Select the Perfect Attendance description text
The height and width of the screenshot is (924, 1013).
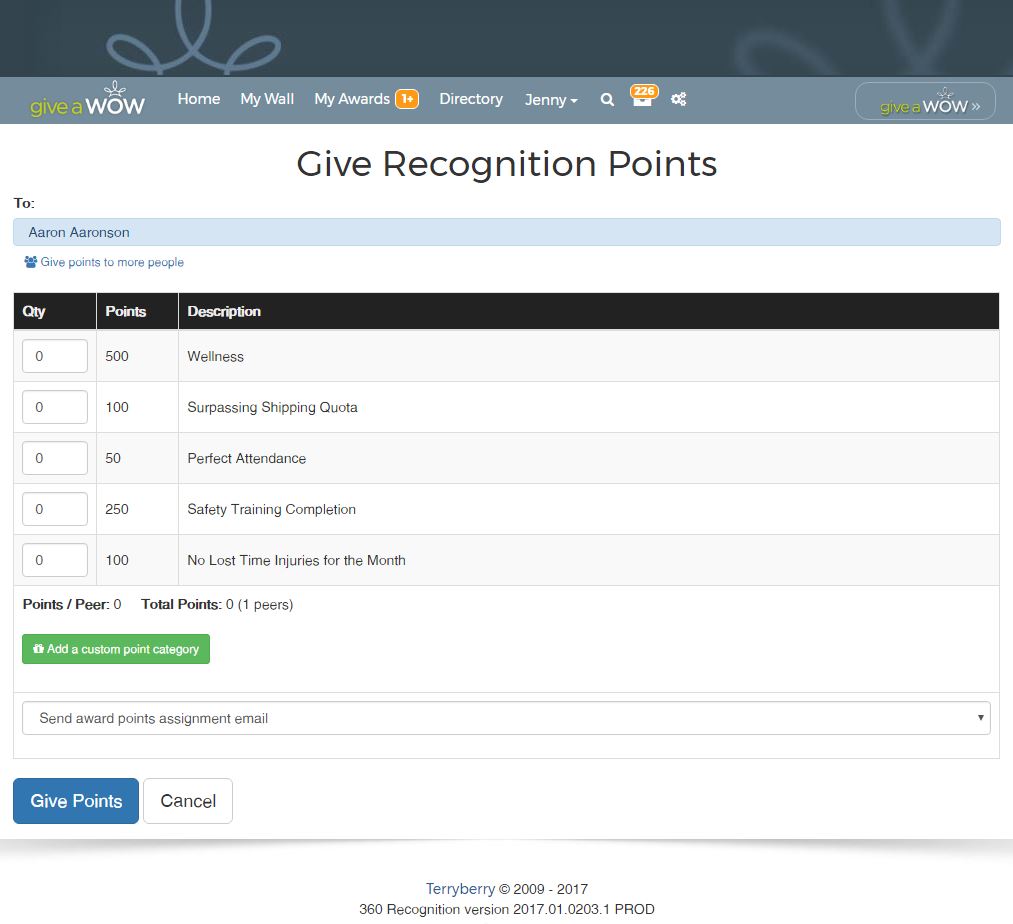247,458
